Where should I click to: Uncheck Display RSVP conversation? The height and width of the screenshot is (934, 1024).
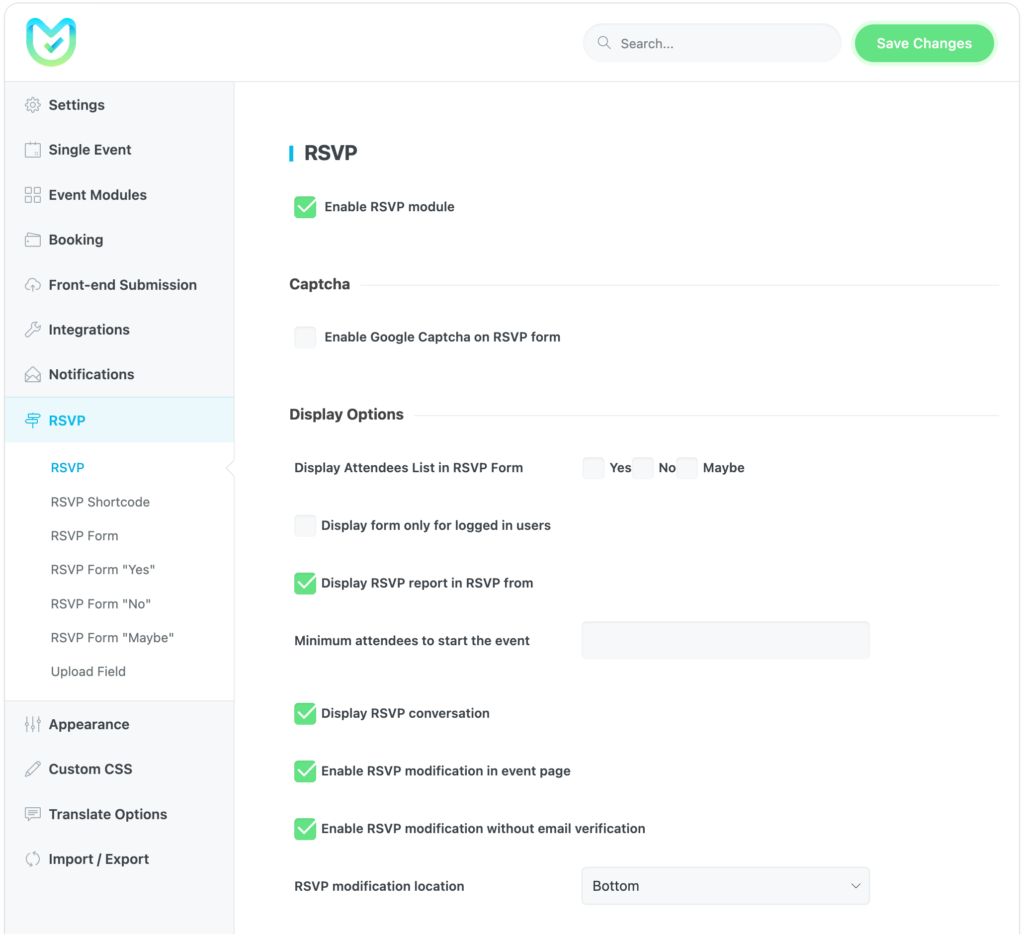(x=305, y=713)
